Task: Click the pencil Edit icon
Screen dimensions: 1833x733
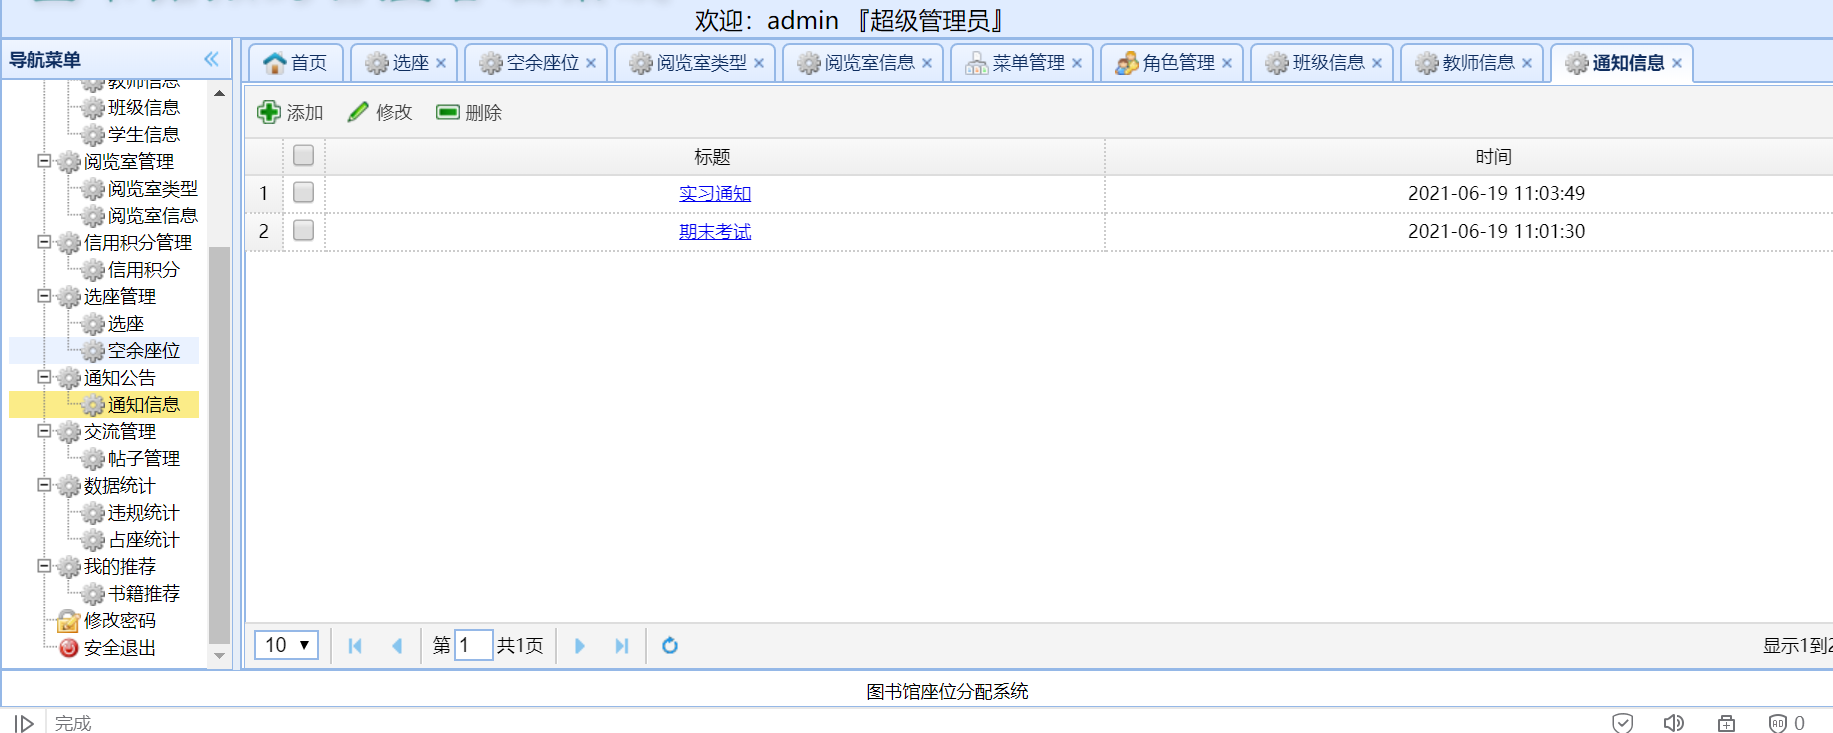Action: click(358, 112)
